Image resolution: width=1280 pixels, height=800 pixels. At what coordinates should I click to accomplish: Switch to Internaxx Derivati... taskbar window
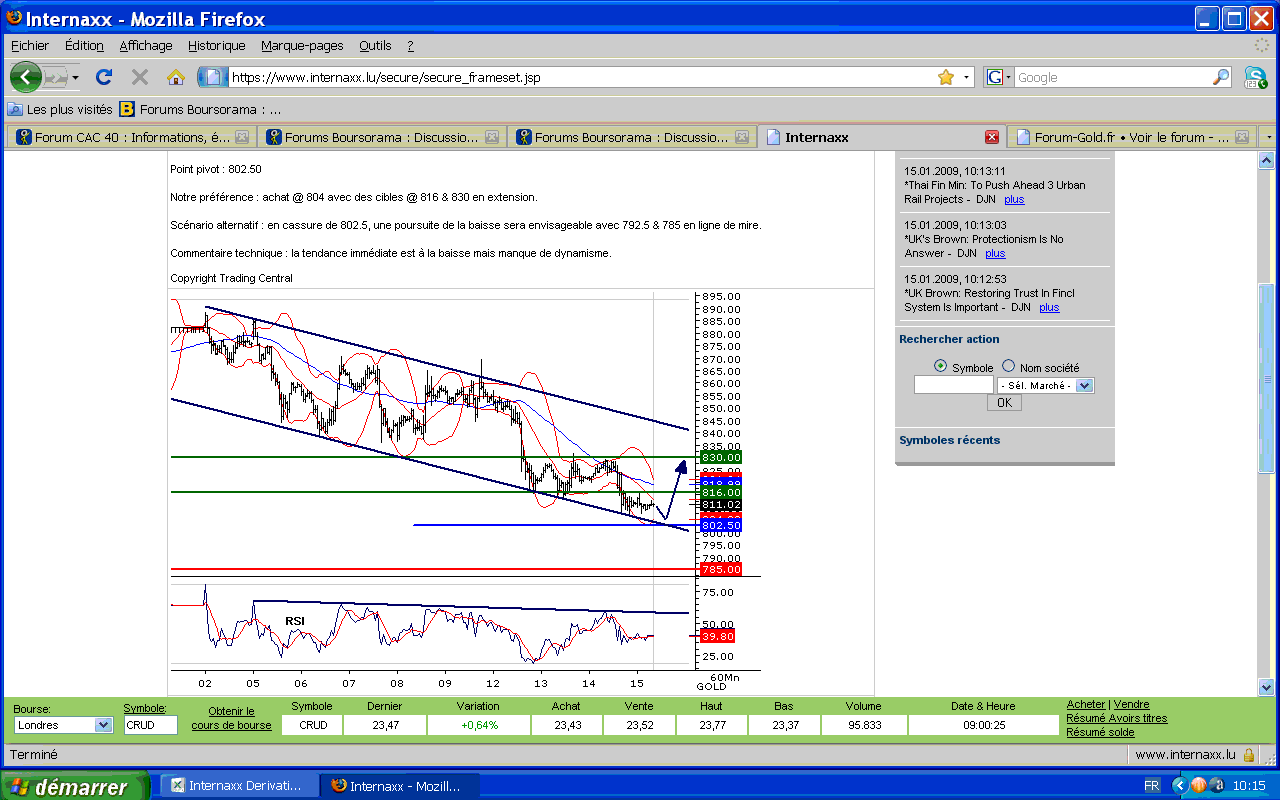point(239,786)
